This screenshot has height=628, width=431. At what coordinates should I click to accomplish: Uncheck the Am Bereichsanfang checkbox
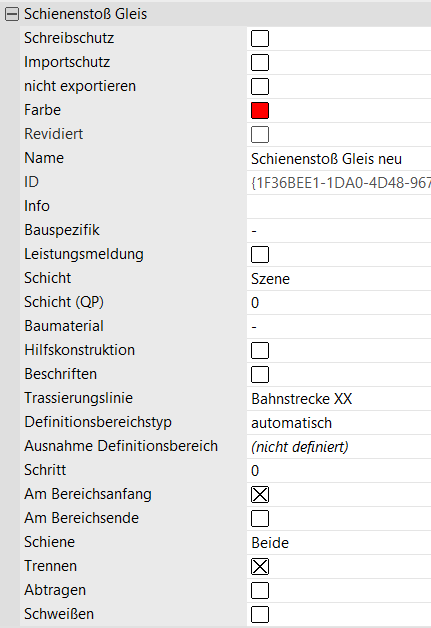[260, 495]
